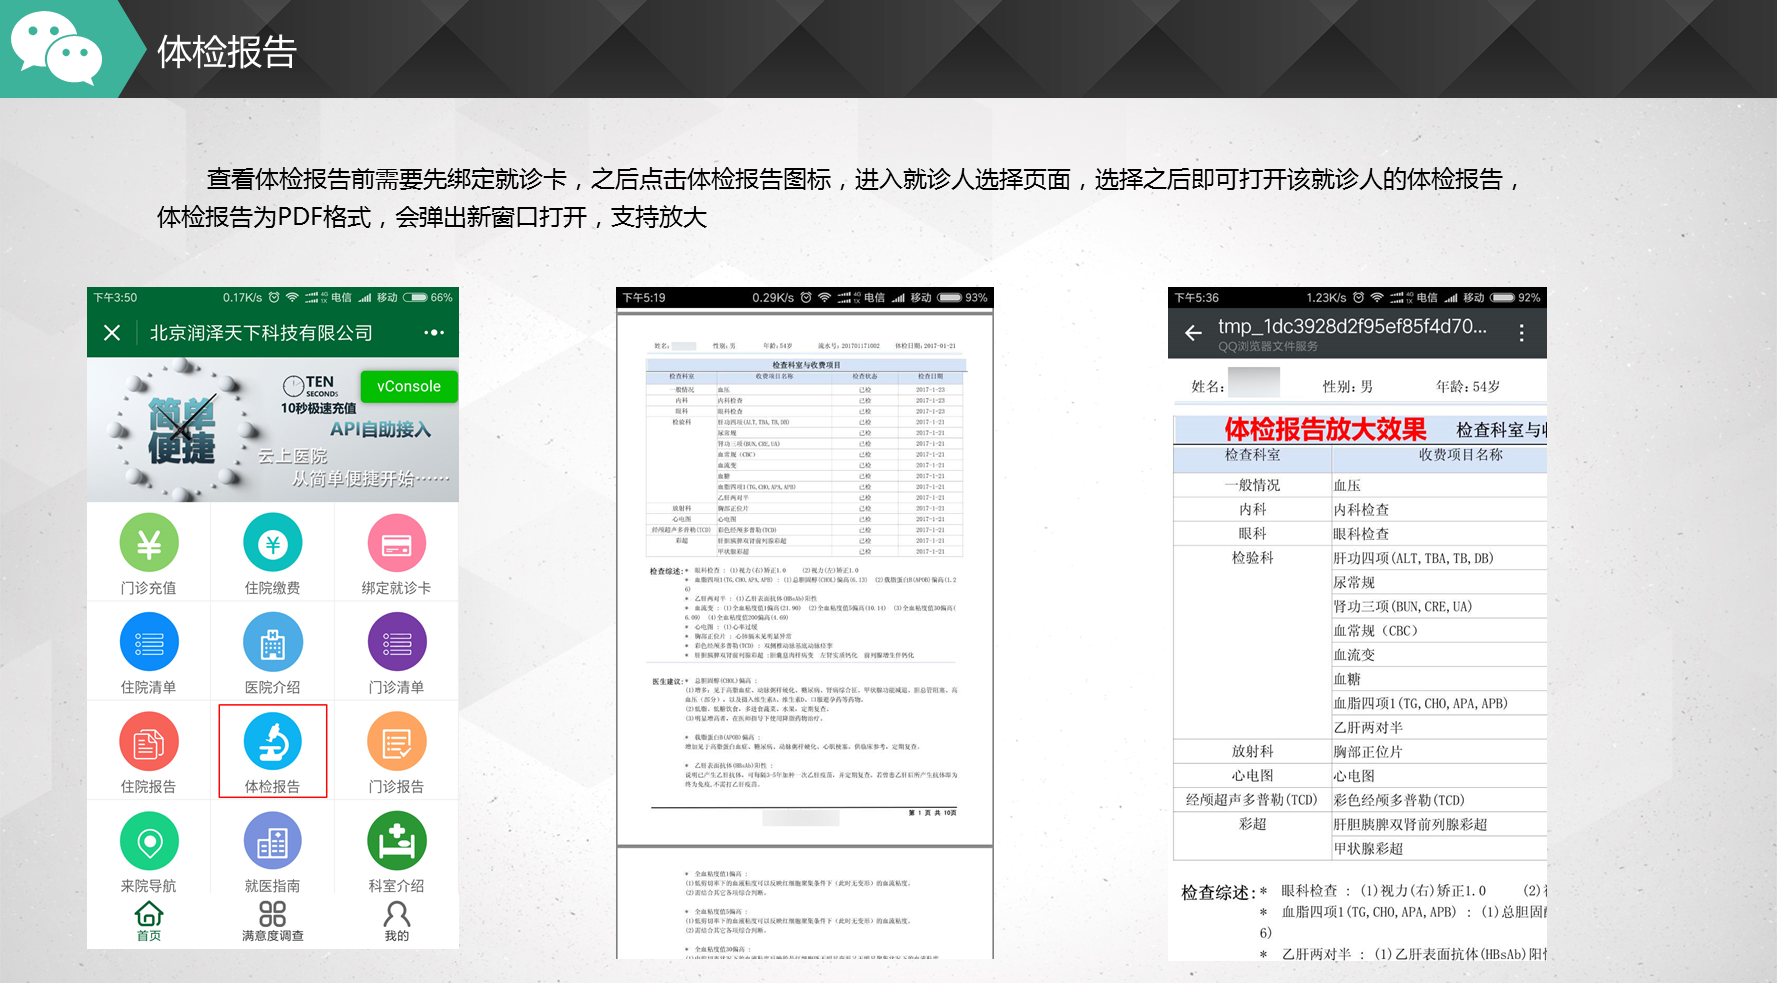The image size is (1777, 983).
Task: Open the 住院清单 list icon
Action: tap(149, 642)
